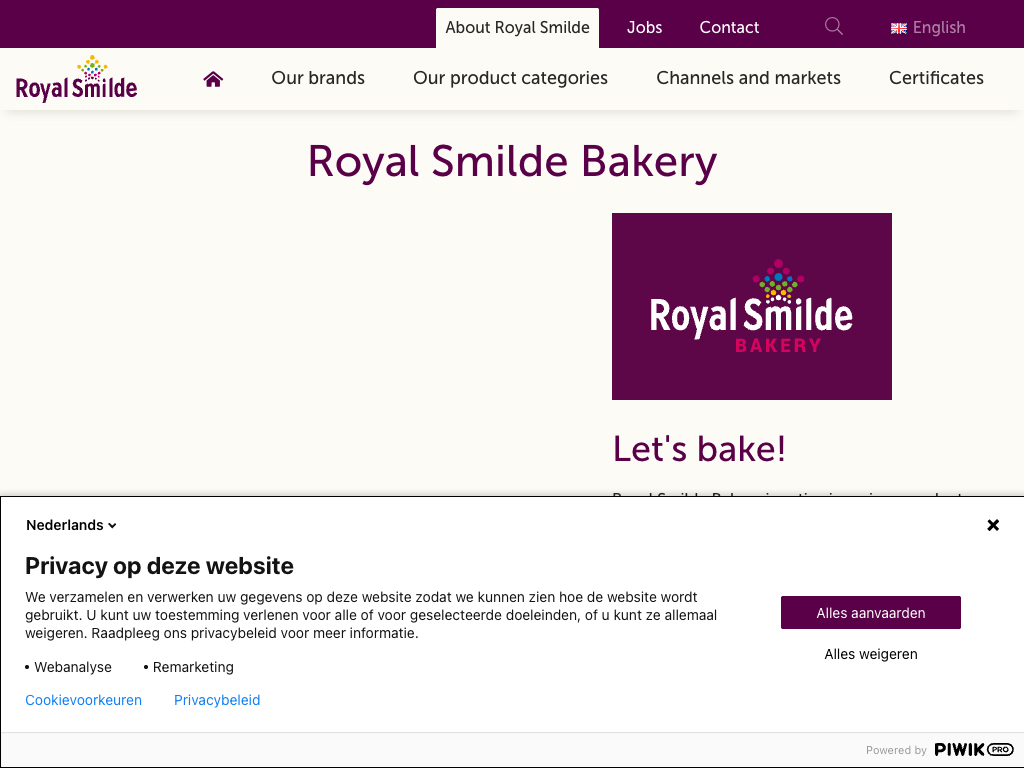
Task: Go to Channels and markets
Action: coord(748,78)
